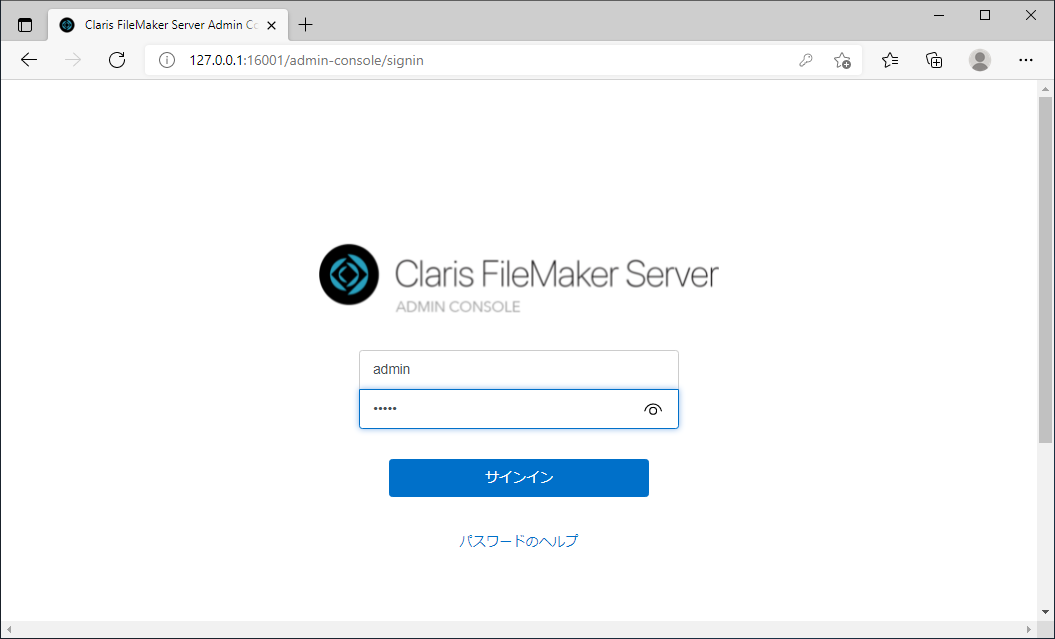Viewport: 1055px width, 639px height.
Task: Close the FileMaker Server Admin Console tab
Action: click(271, 25)
